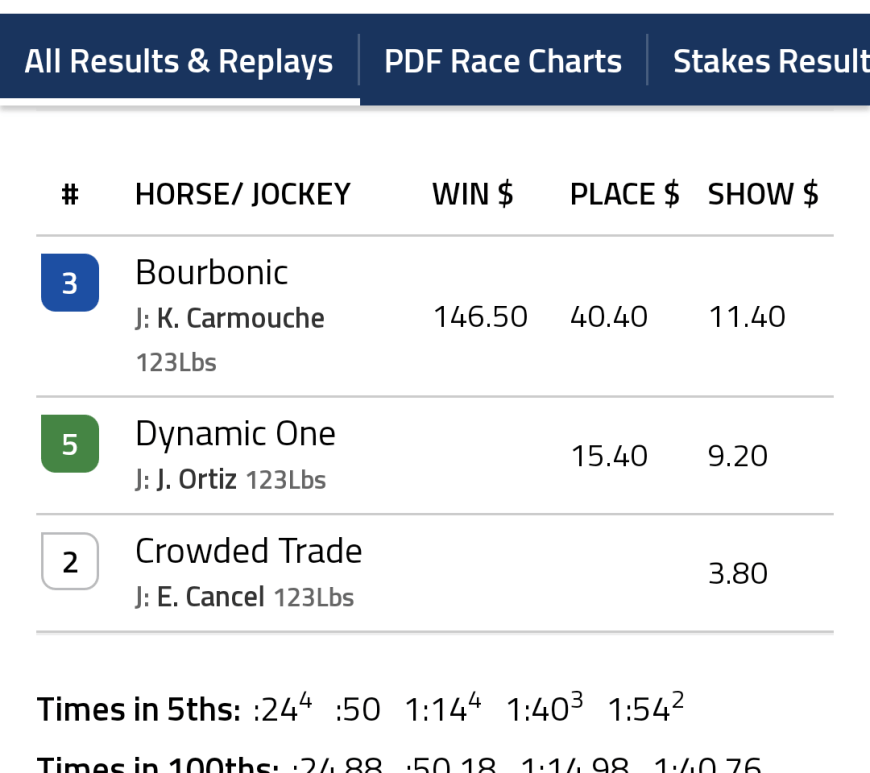Viewport: 870px width, 773px height.
Task: Select horse name Crowded Trade
Action: click(x=248, y=551)
